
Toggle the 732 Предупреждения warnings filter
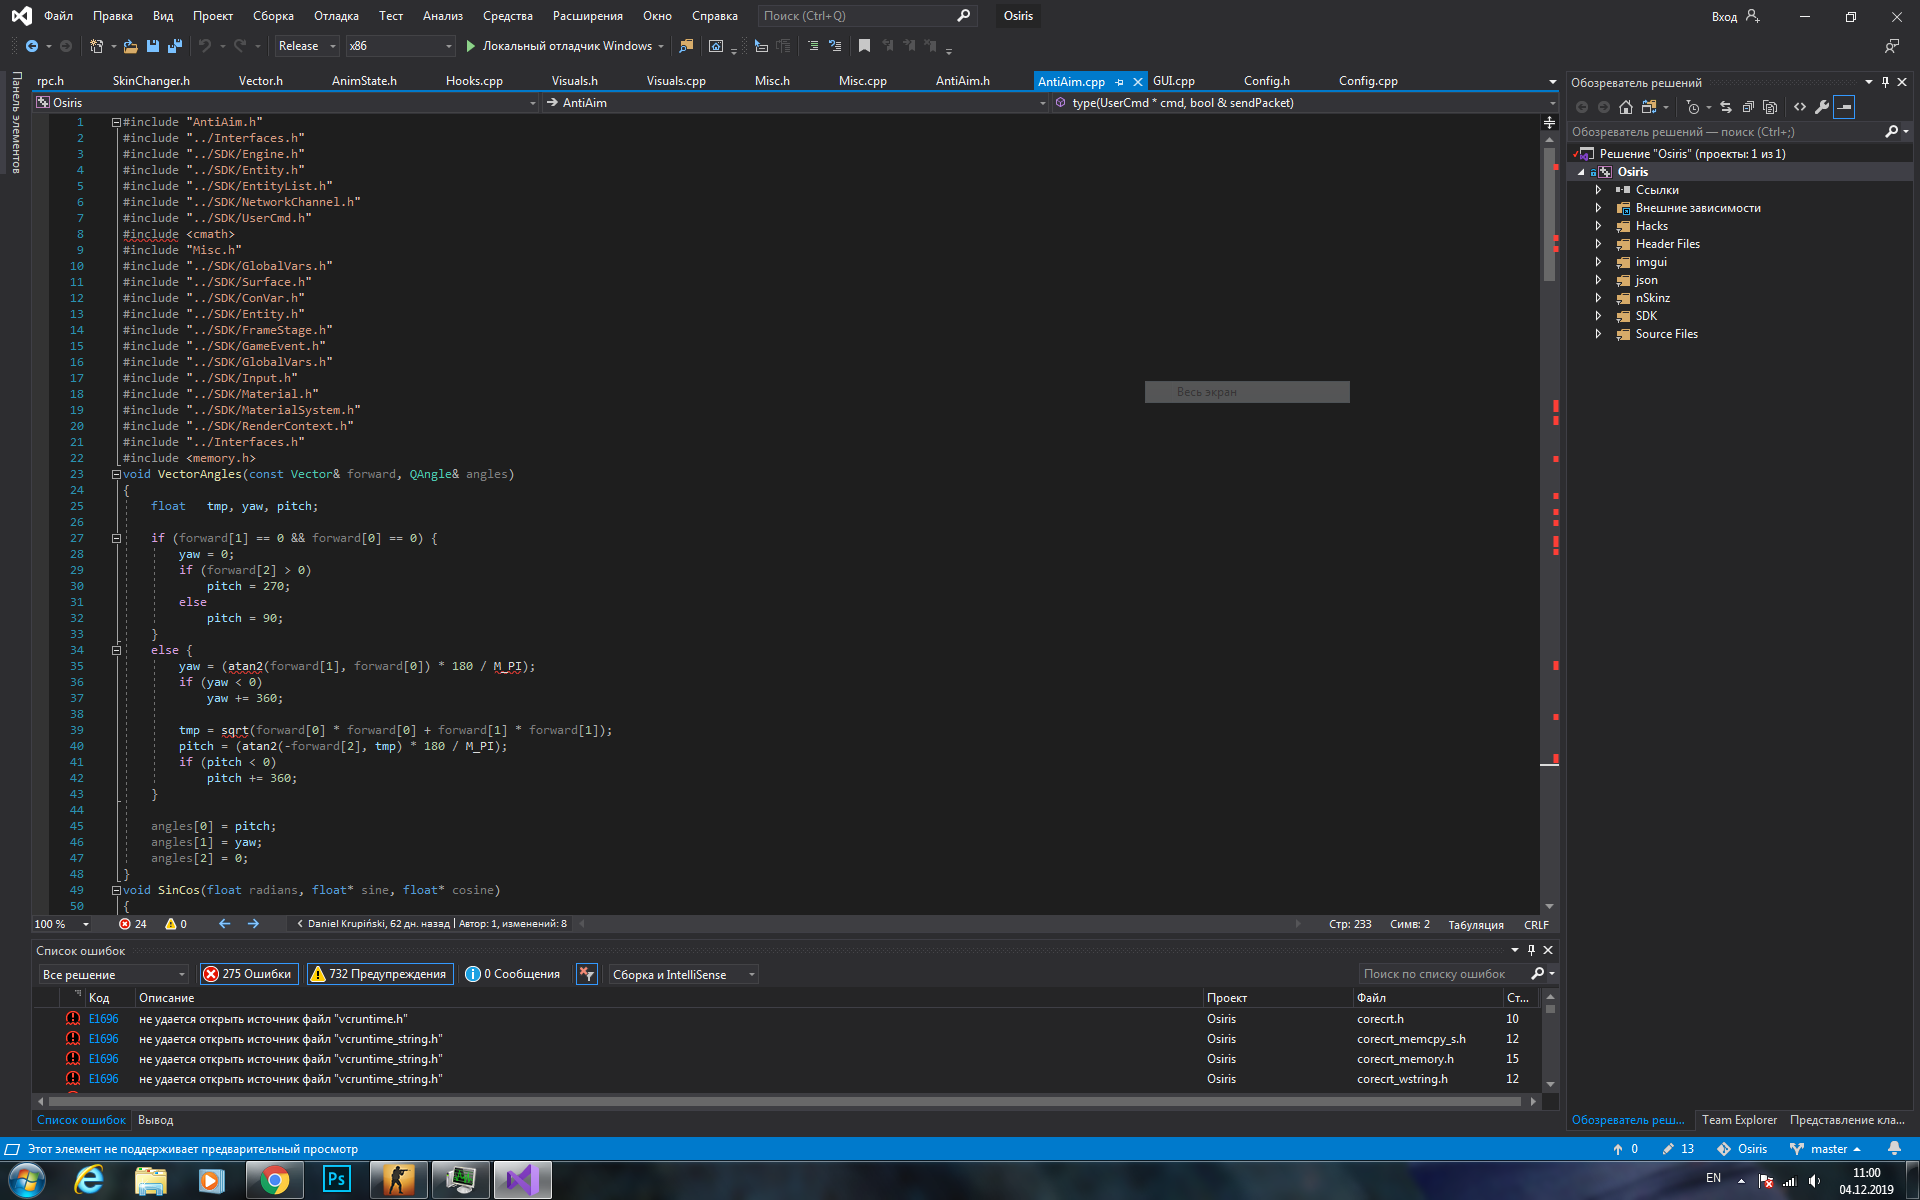[x=380, y=973]
